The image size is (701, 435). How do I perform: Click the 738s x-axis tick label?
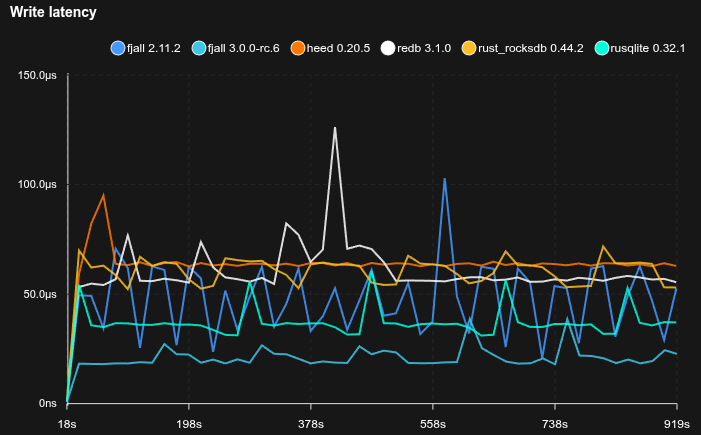click(x=555, y=422)
